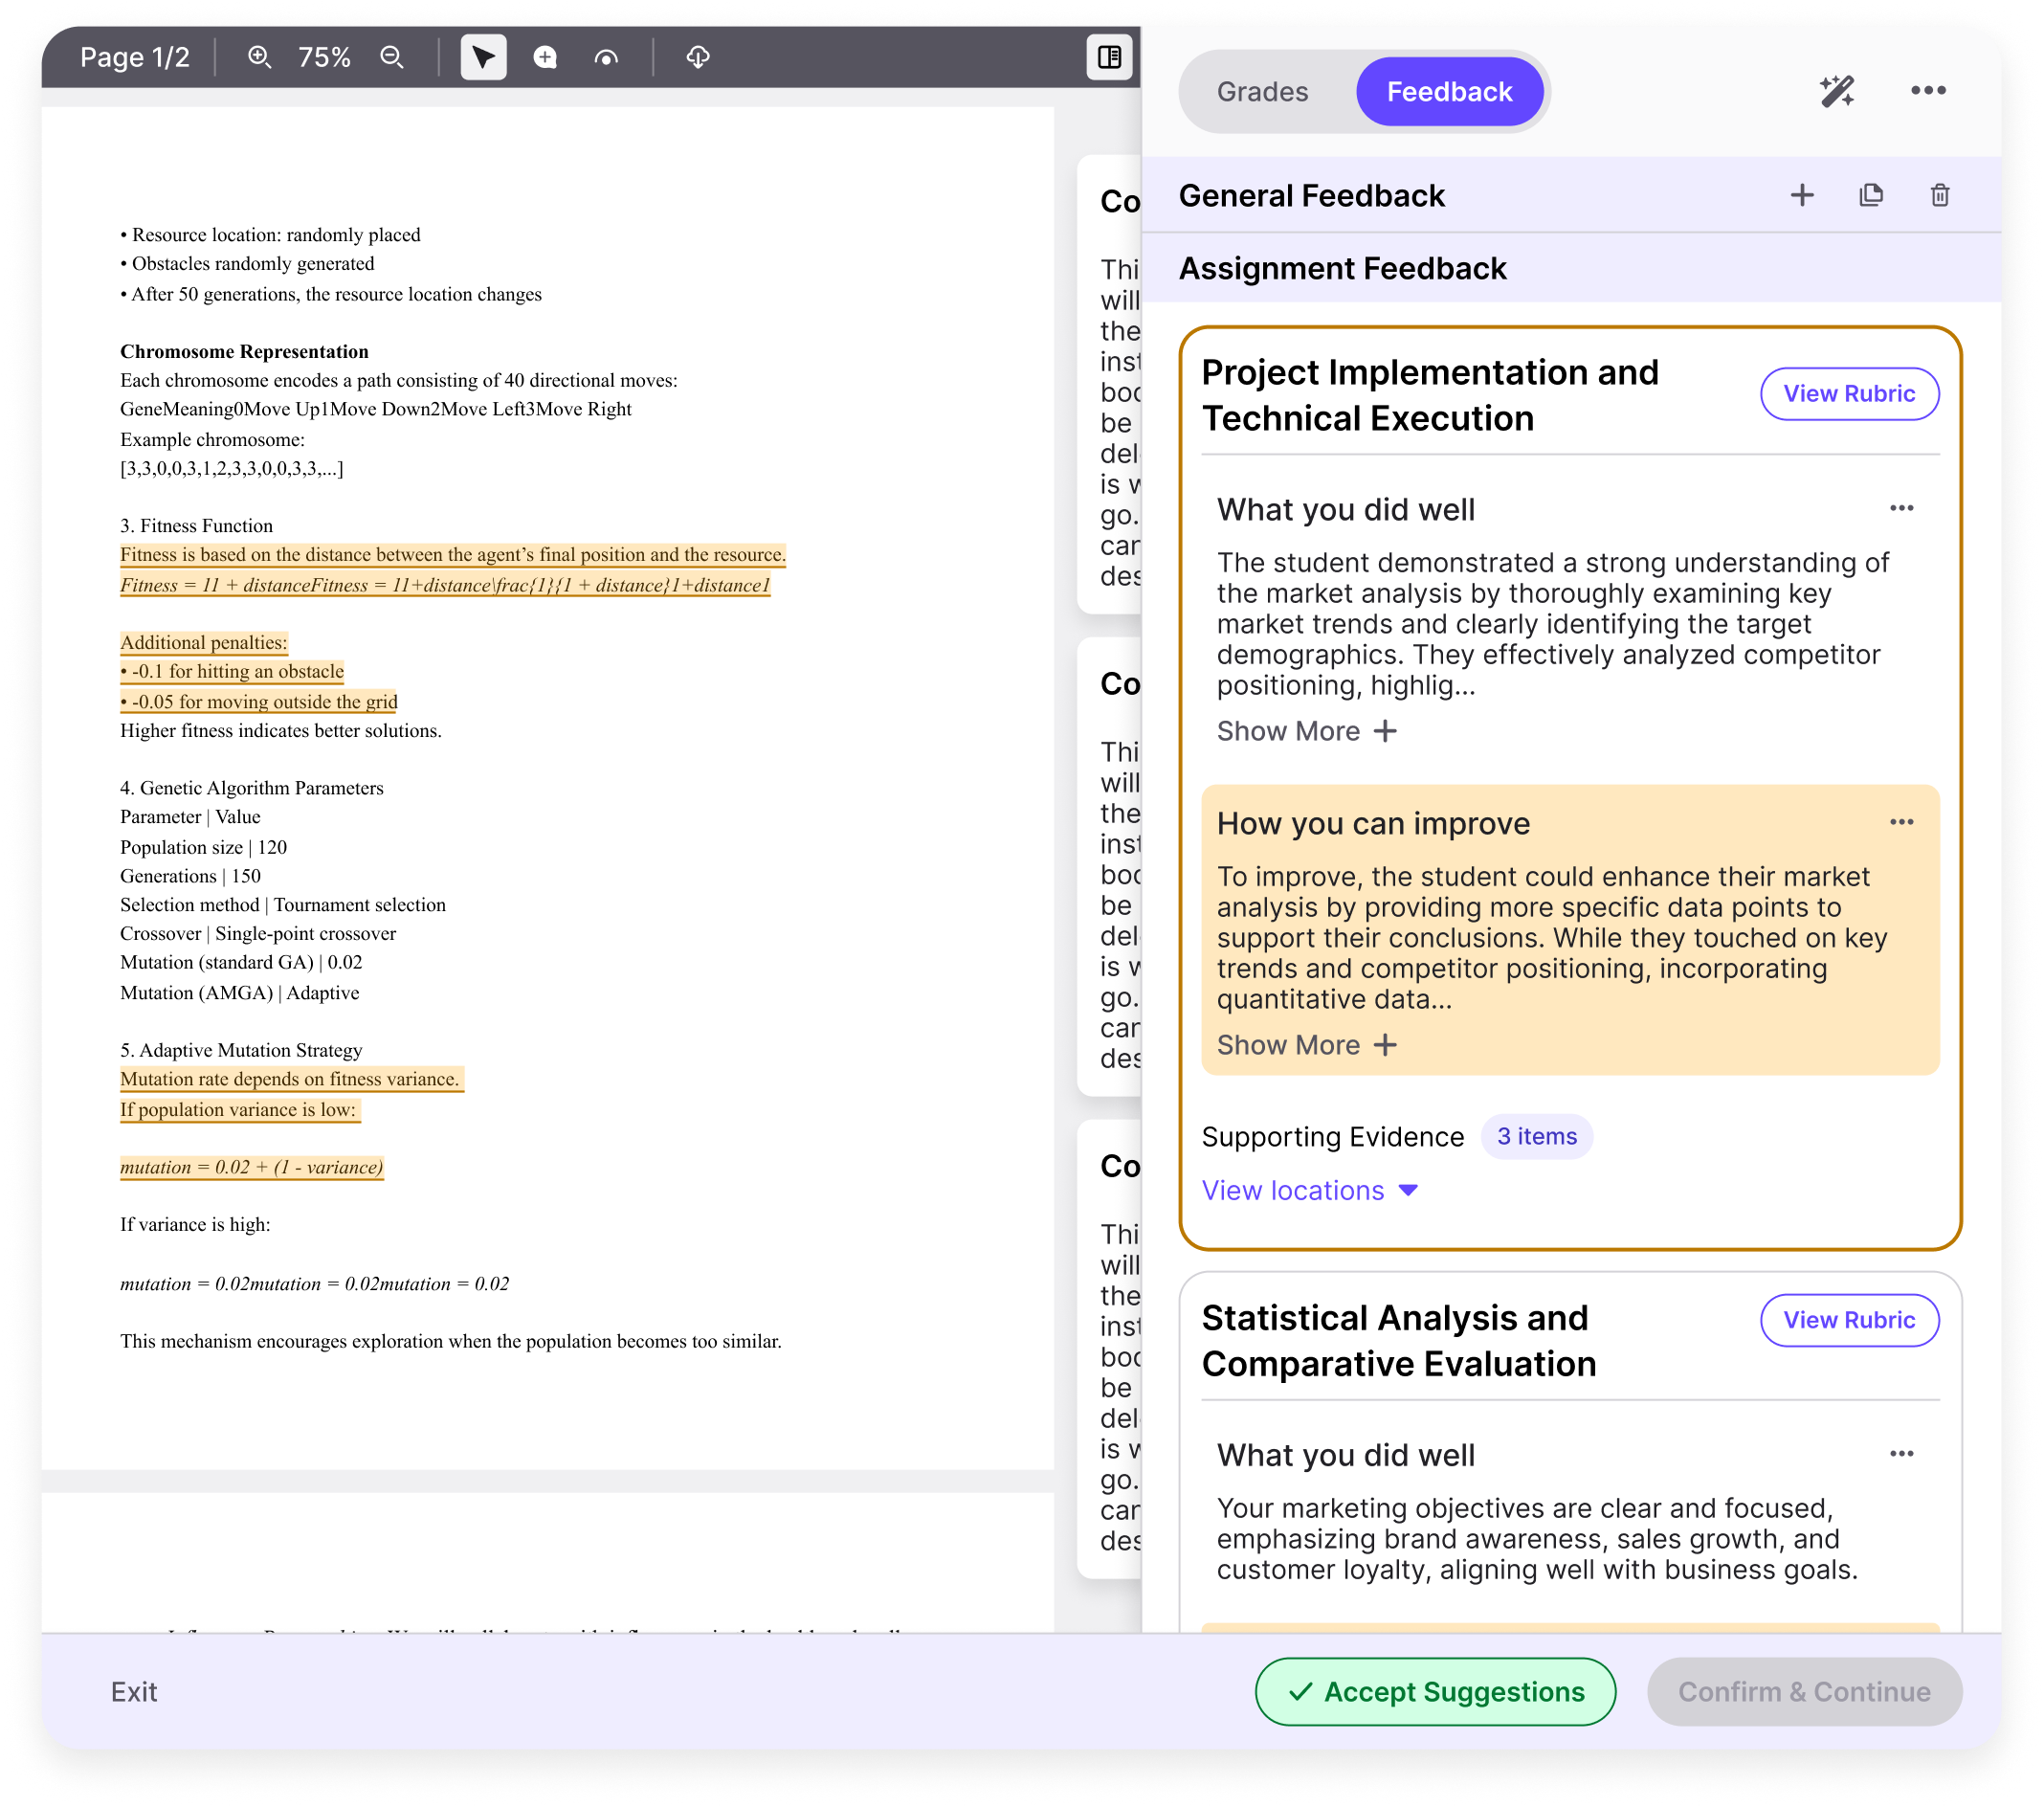The image size is (2044, 1807).
Task: Expand Show More under 'What you did well'
Action: pos(1306,731)
